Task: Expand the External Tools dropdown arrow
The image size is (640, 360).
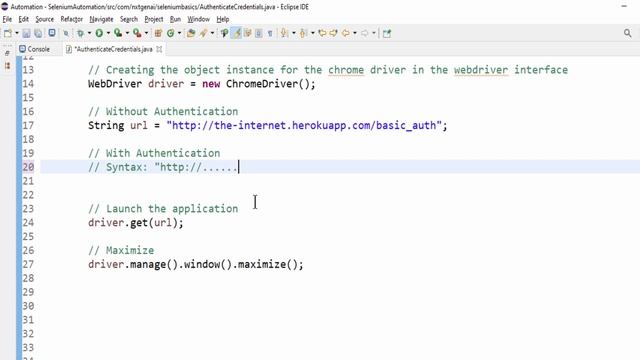Action: click(146, 33)
